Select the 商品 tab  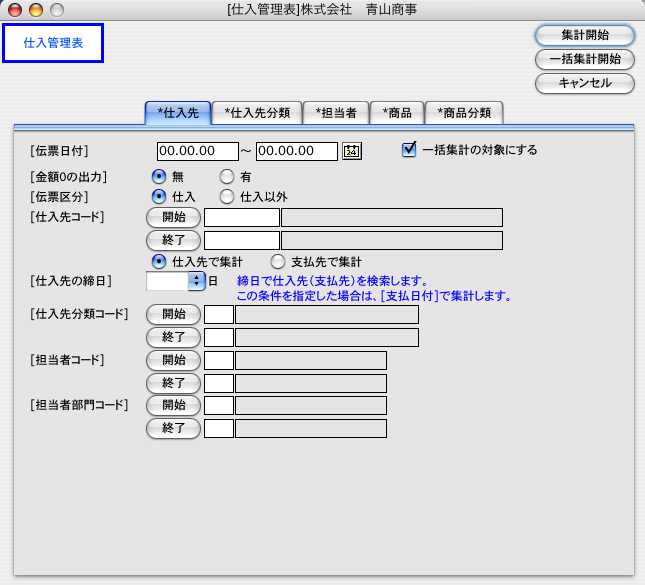[x=397, y=113]
